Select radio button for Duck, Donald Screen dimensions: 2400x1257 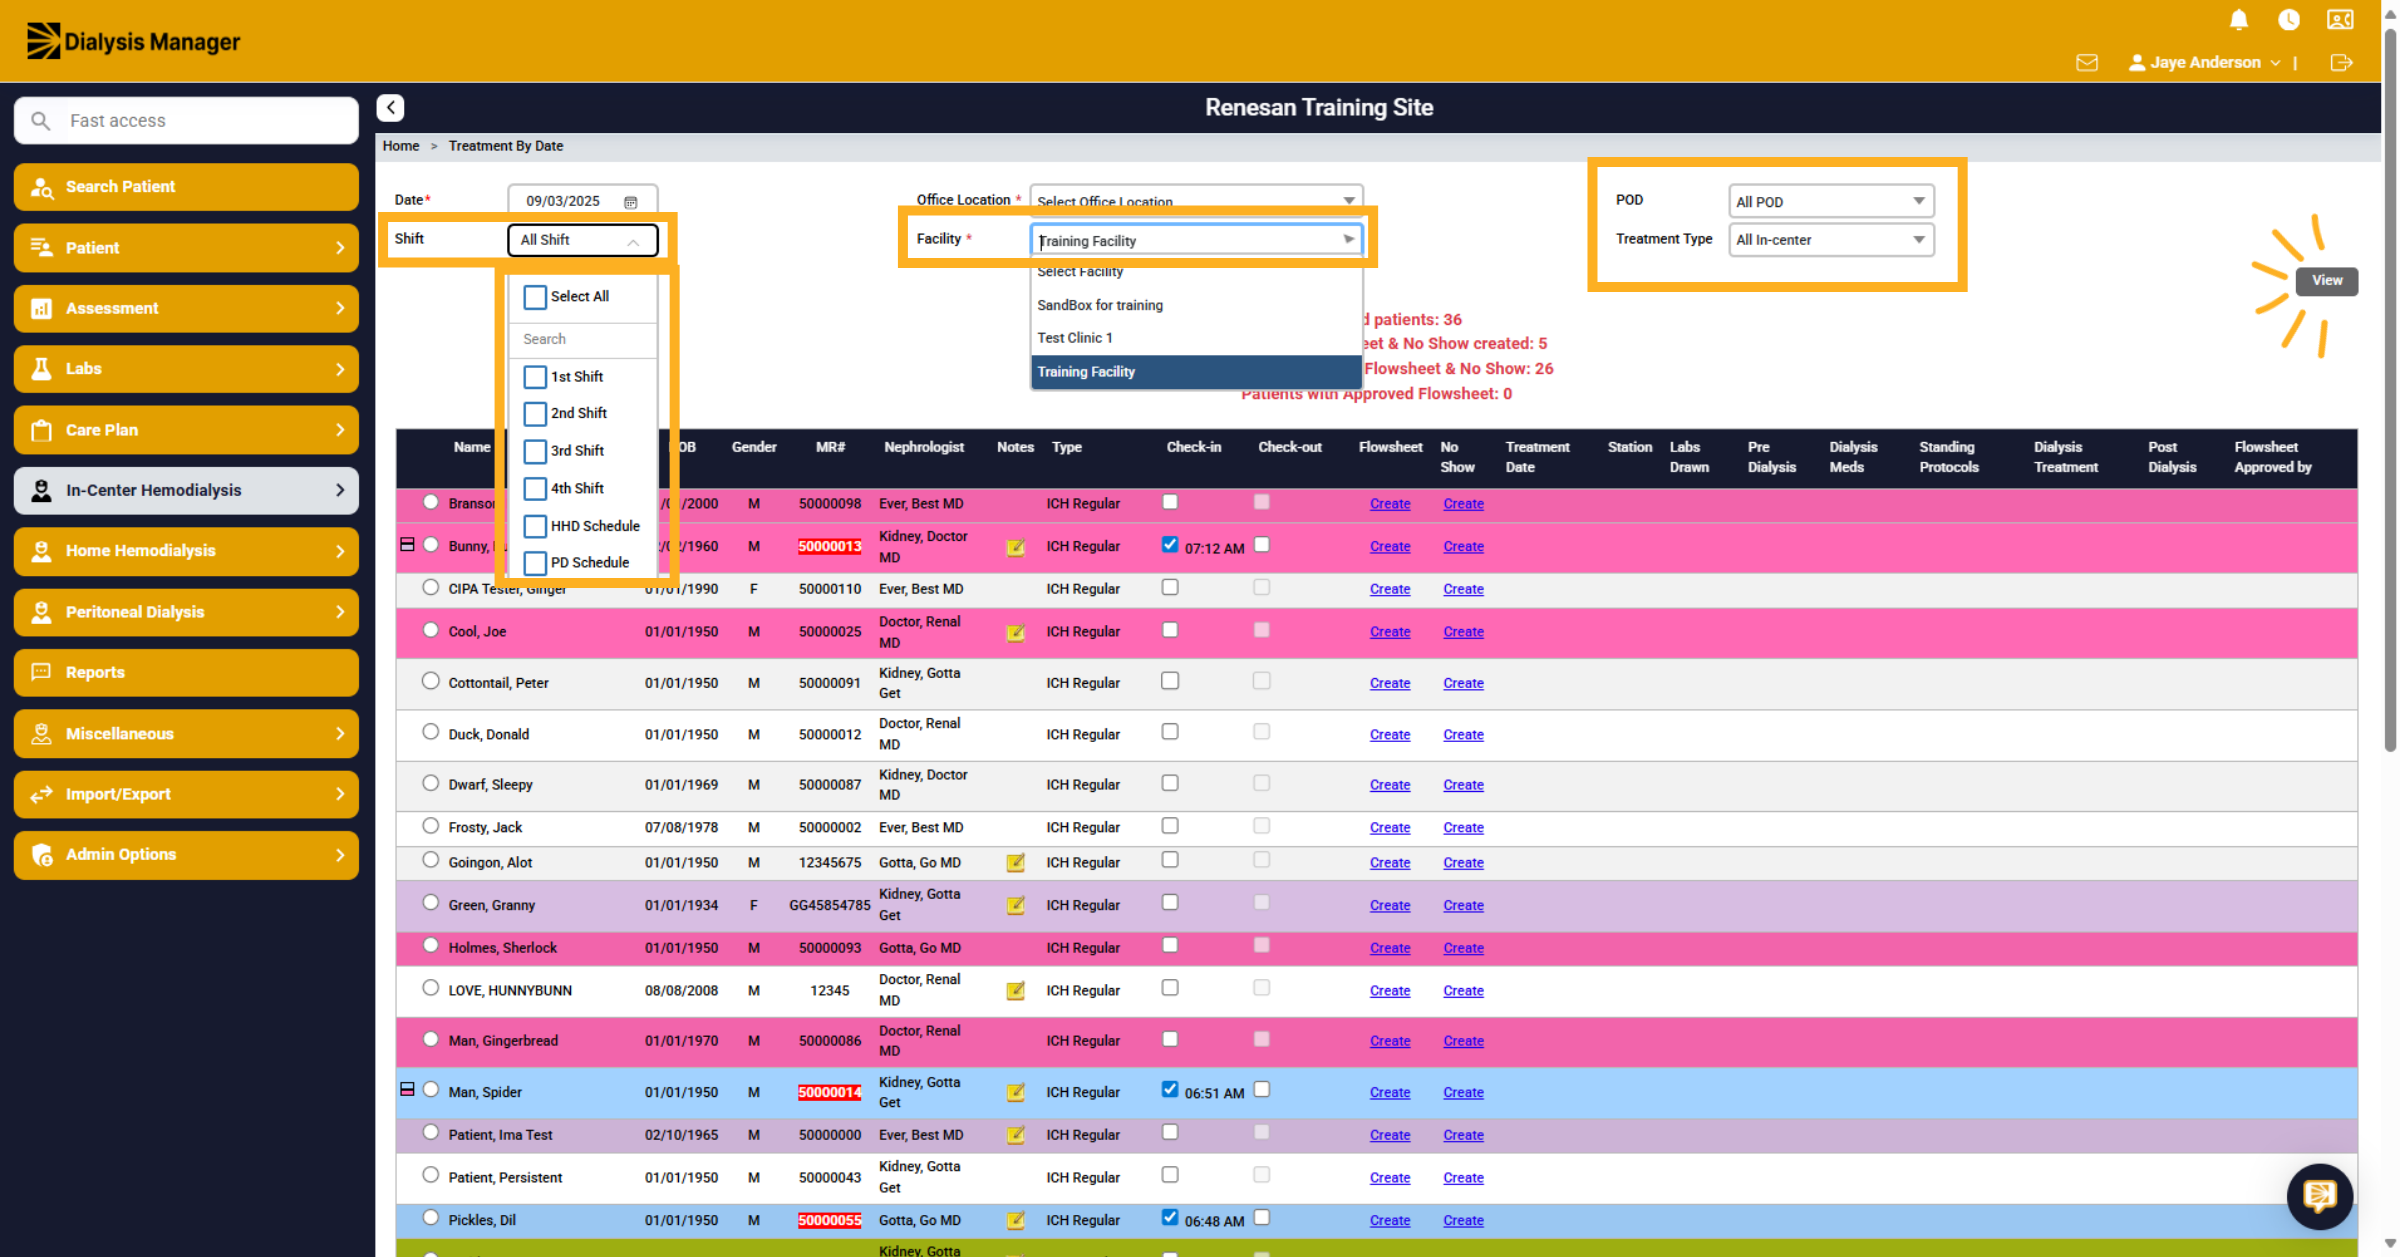[430, 732]
